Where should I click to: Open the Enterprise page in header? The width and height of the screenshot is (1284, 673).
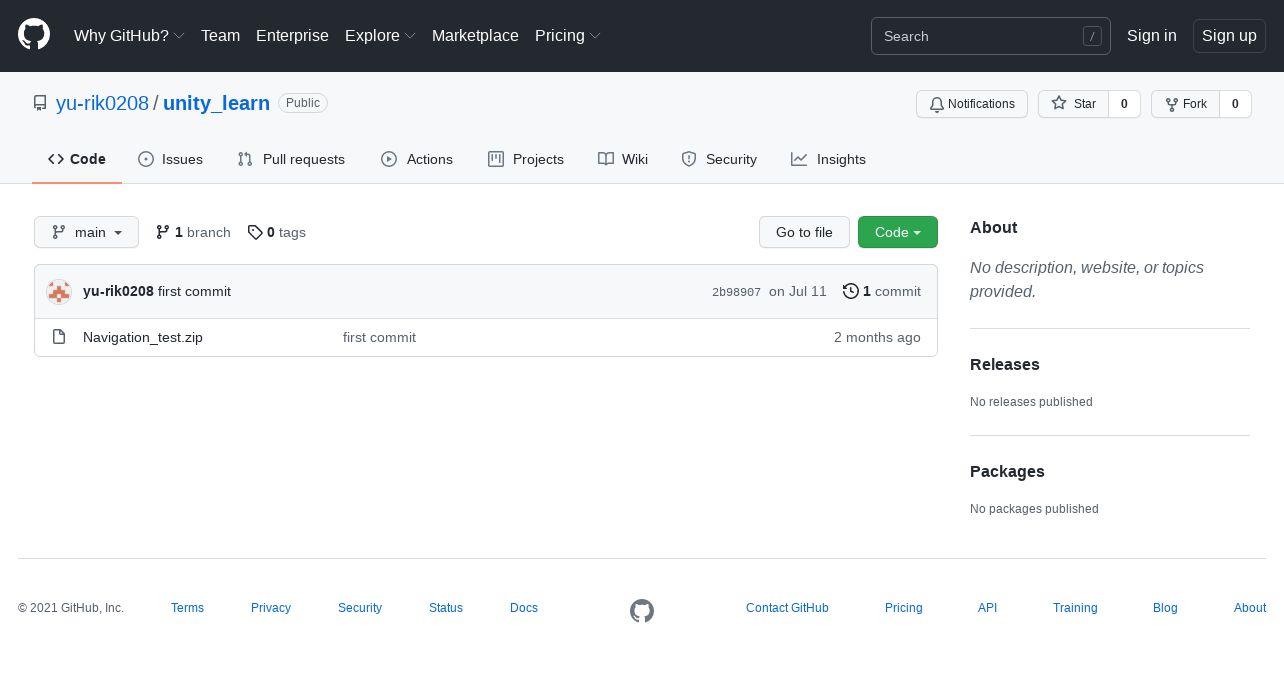(292, 35)
